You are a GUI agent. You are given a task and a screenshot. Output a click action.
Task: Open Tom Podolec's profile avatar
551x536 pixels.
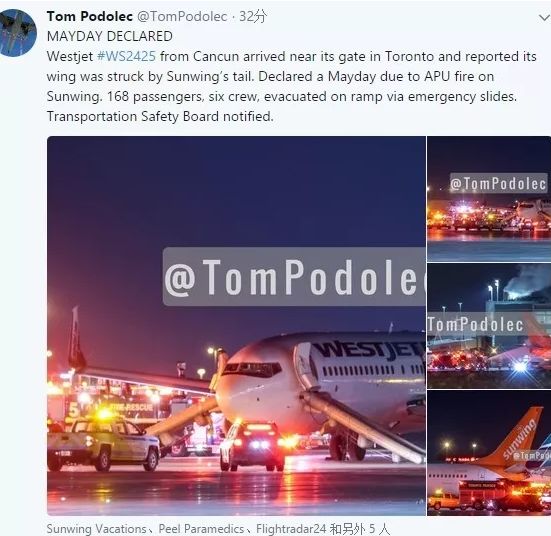17,33
